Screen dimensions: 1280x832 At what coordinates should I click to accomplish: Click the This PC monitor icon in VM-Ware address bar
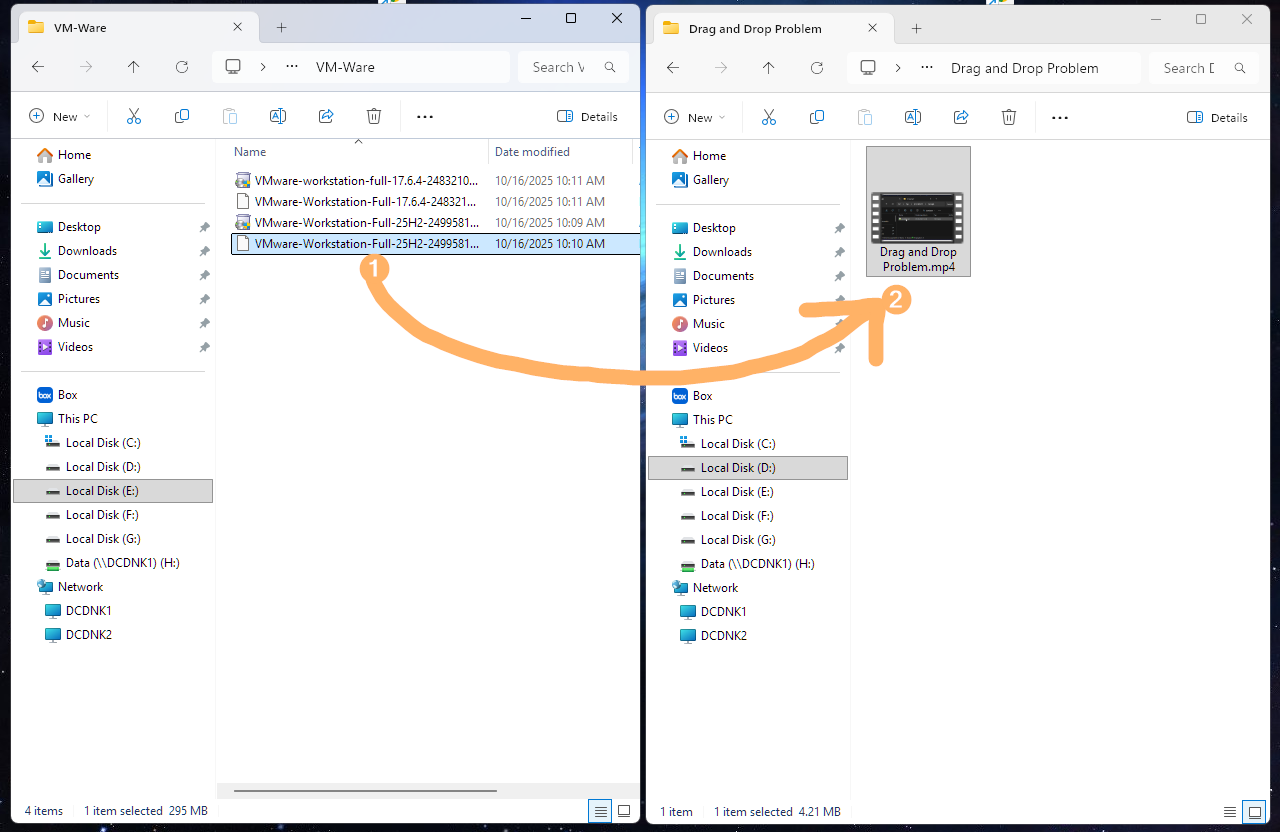click(233, 67)
